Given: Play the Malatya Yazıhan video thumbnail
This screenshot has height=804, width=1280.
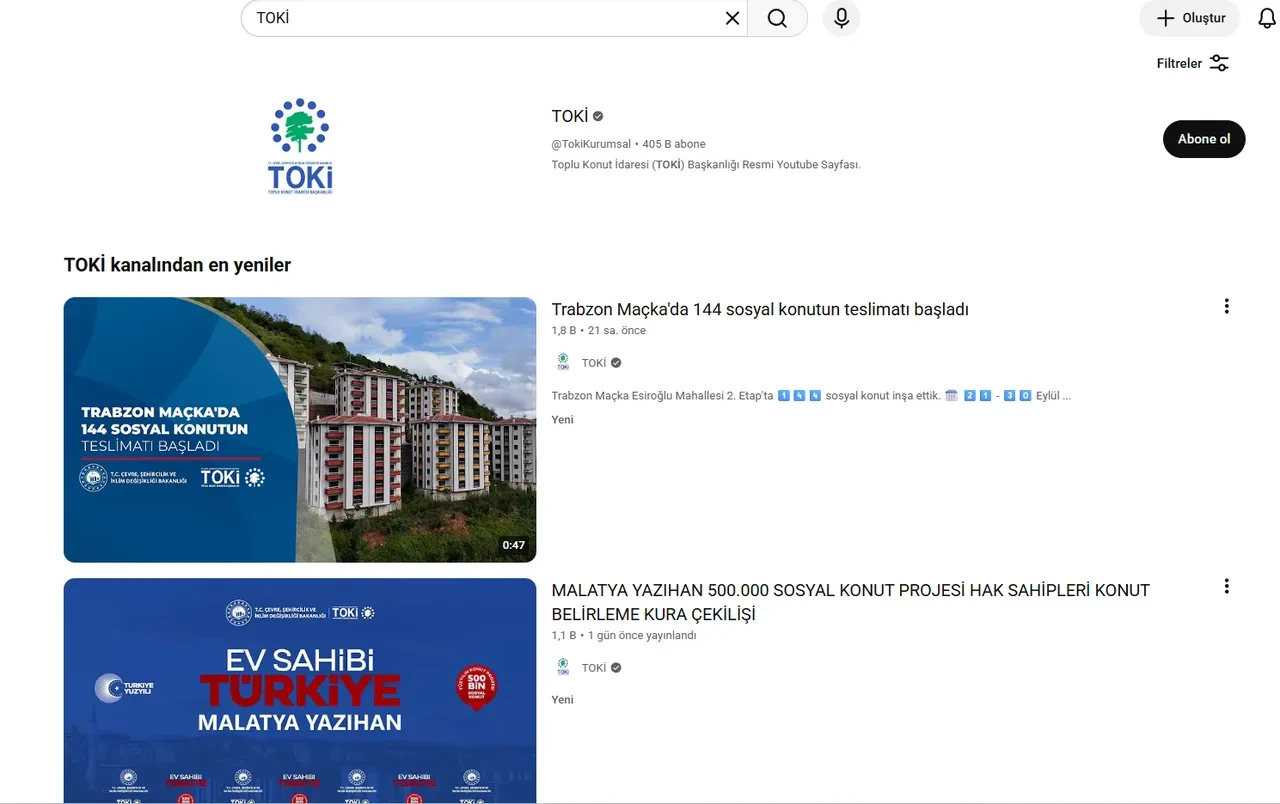Looking at the screenshot, I should tap(300, 691).
